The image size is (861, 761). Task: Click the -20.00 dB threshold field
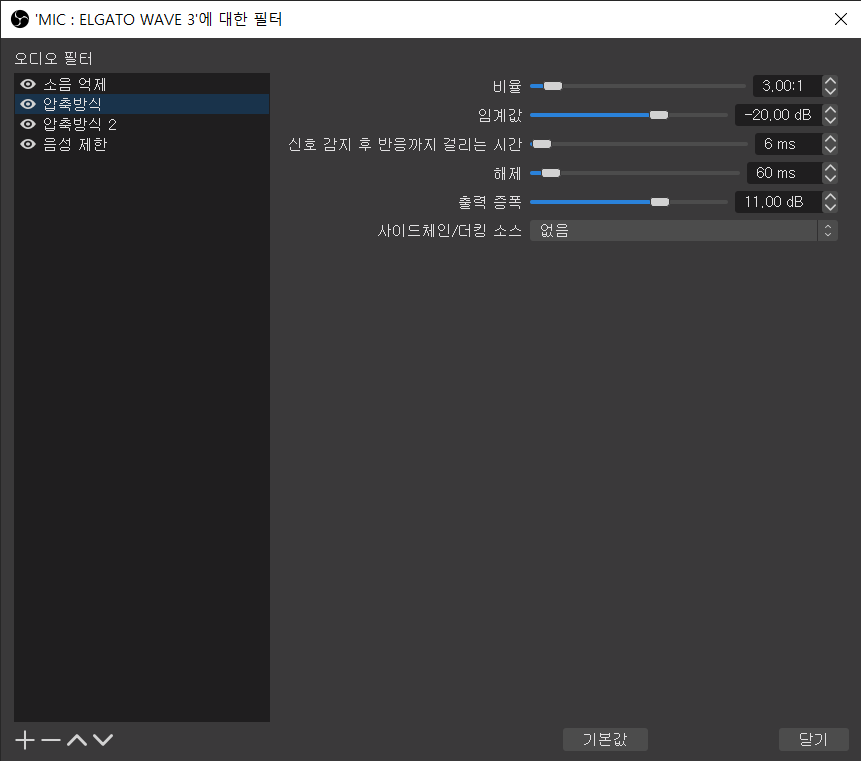point(778,115)
